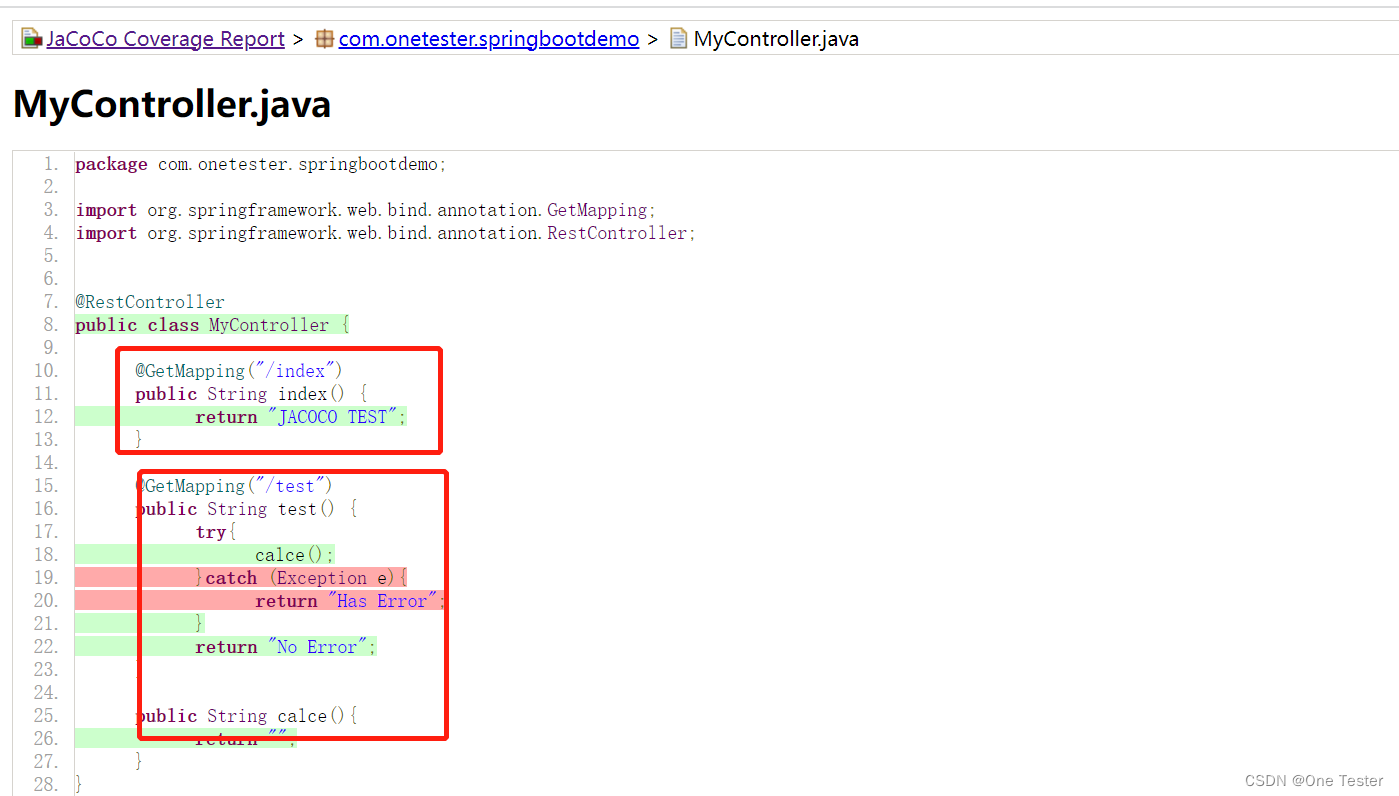Click the public String calce() line

point(247,716)
